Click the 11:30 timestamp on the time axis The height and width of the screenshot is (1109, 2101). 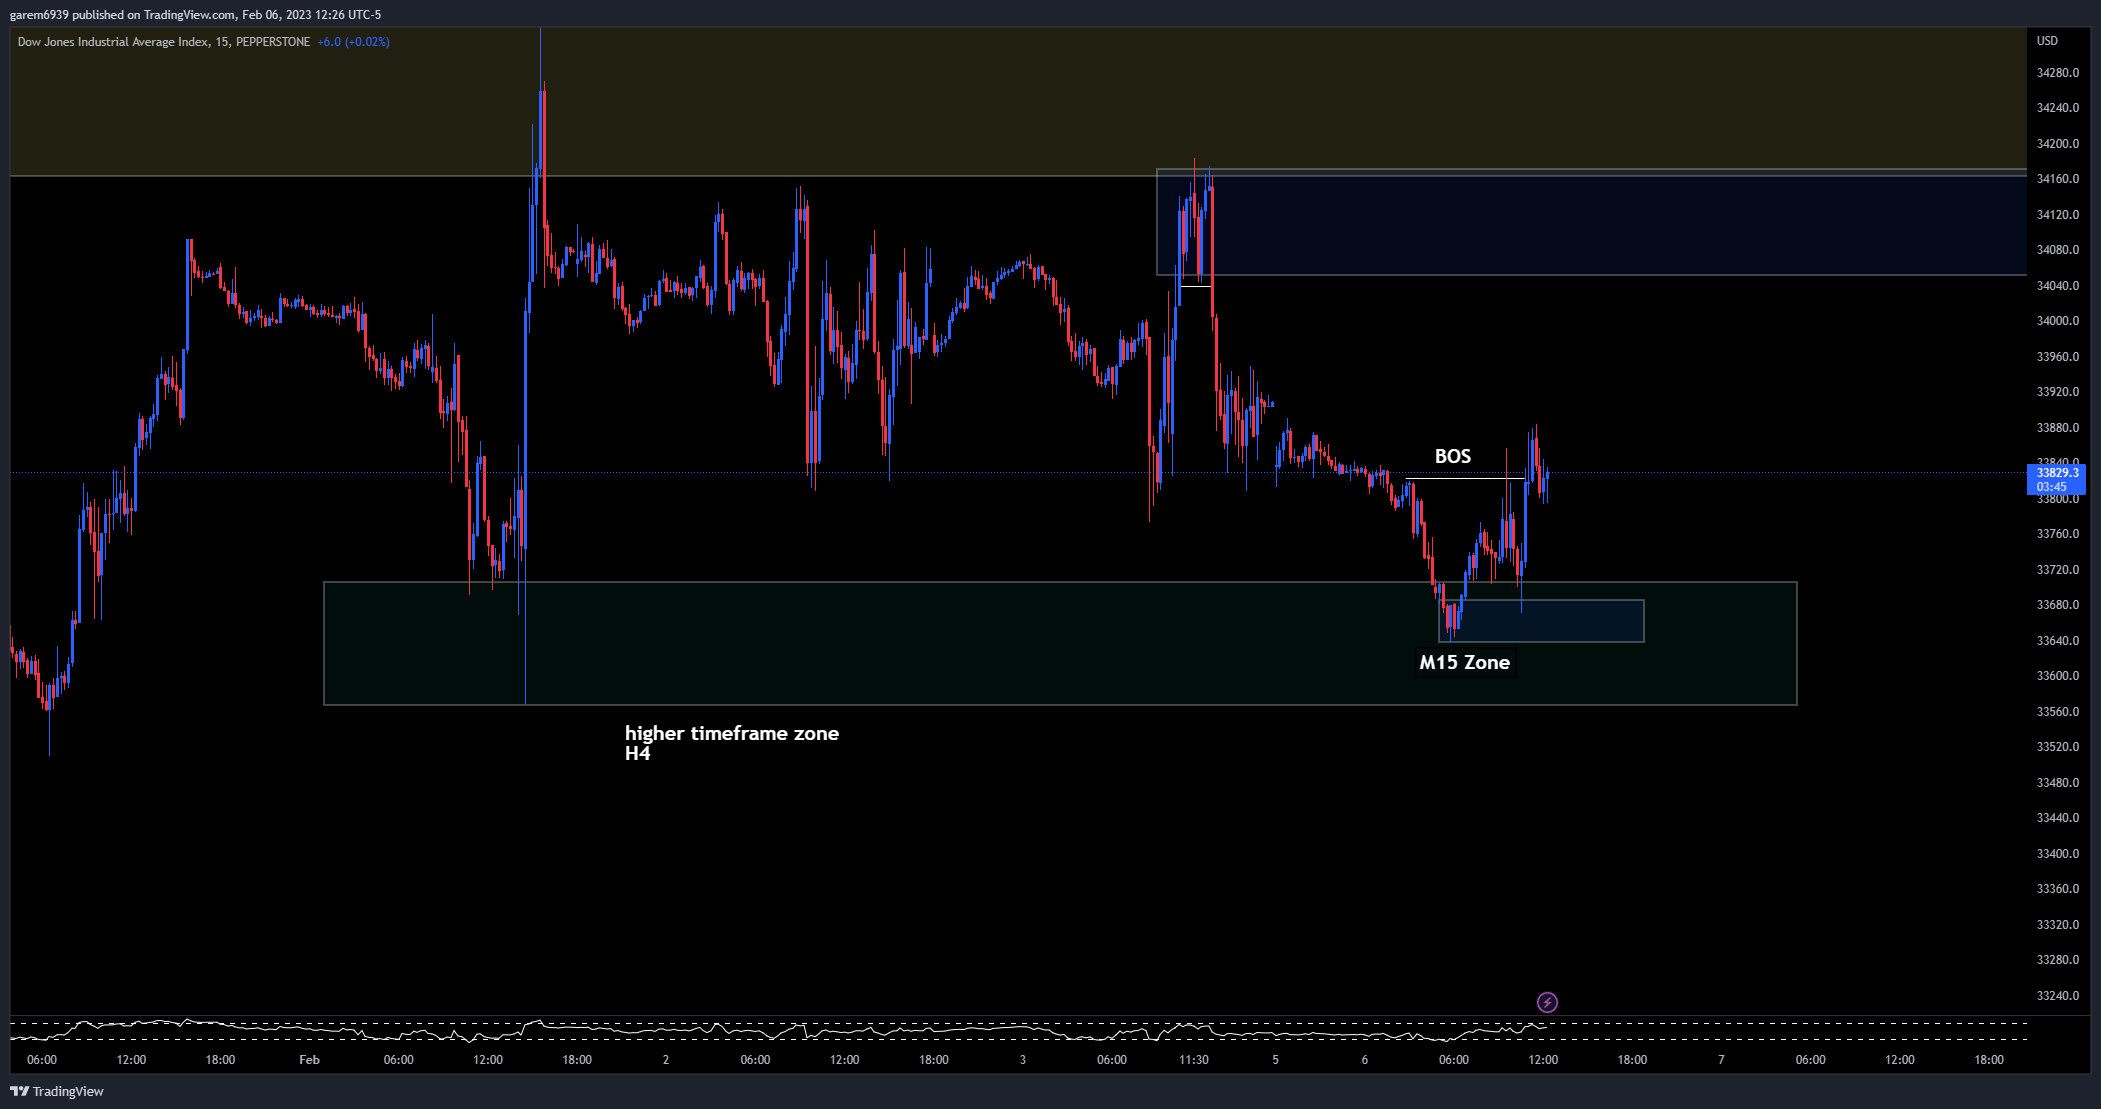(x=1193, y=1060)
